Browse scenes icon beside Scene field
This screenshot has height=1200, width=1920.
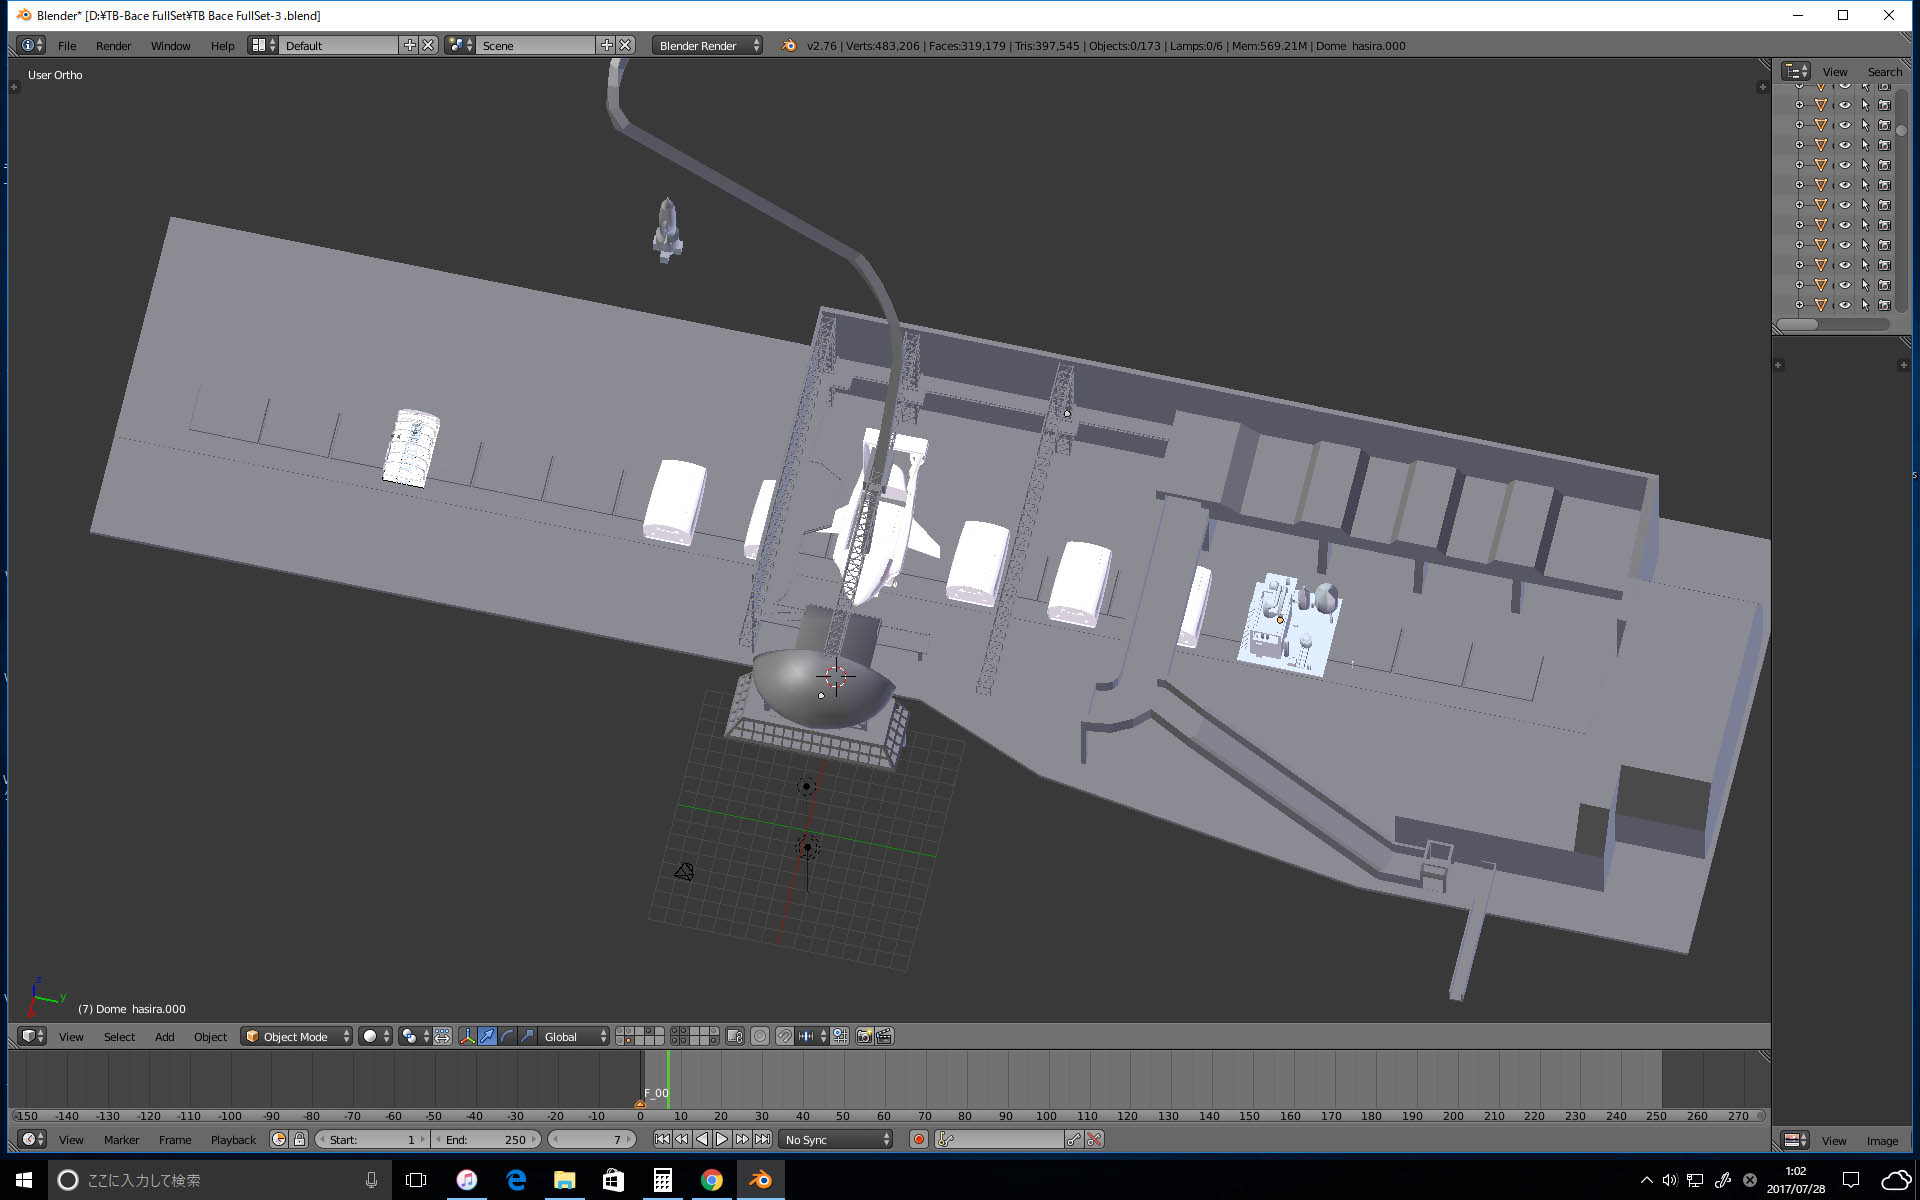(x=460, y=45)
